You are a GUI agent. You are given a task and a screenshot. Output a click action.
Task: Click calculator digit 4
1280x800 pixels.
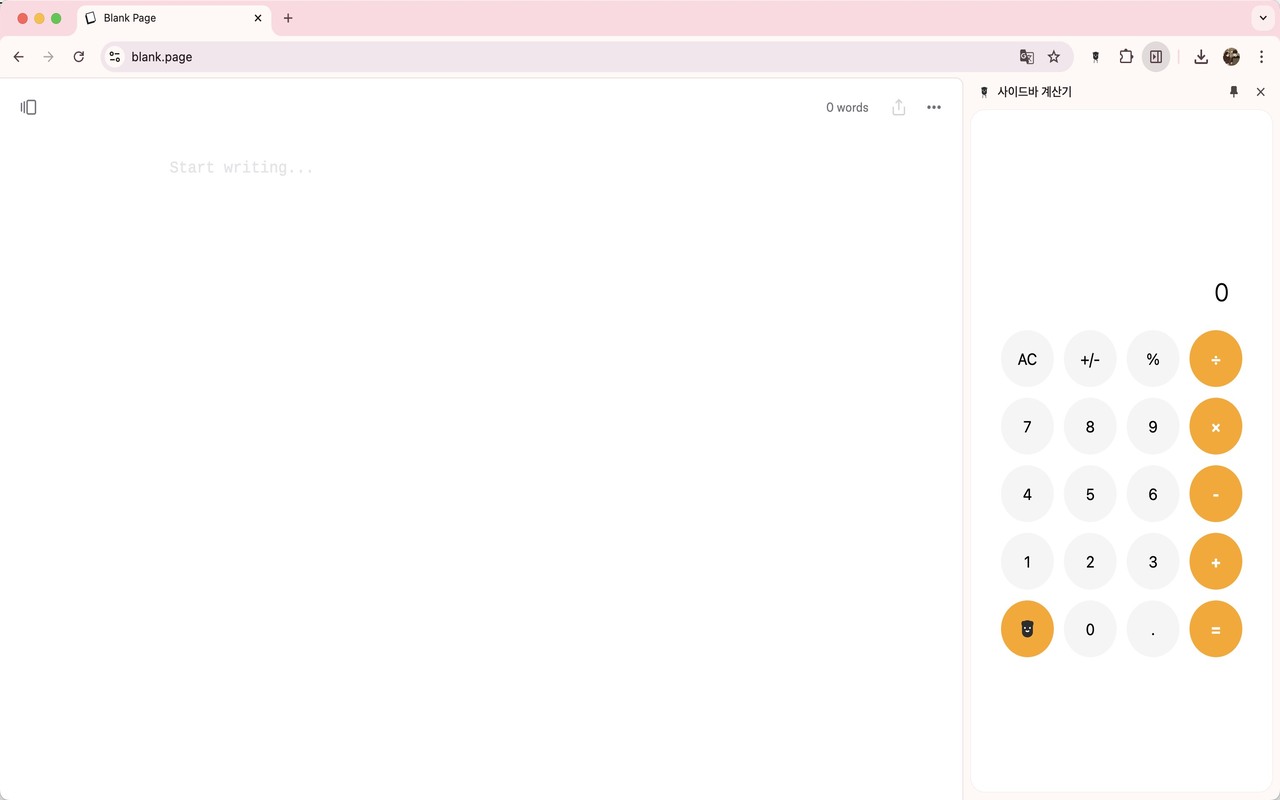click(1027, 494)
